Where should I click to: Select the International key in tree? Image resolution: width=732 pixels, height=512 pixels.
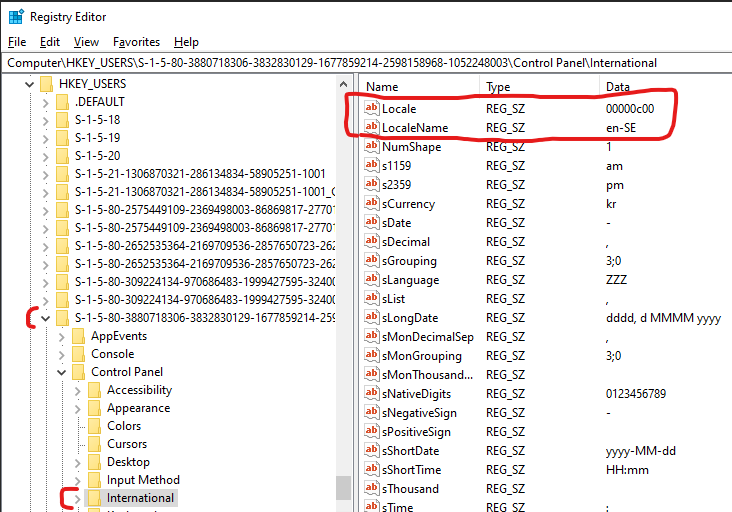(x=140, y=498)
